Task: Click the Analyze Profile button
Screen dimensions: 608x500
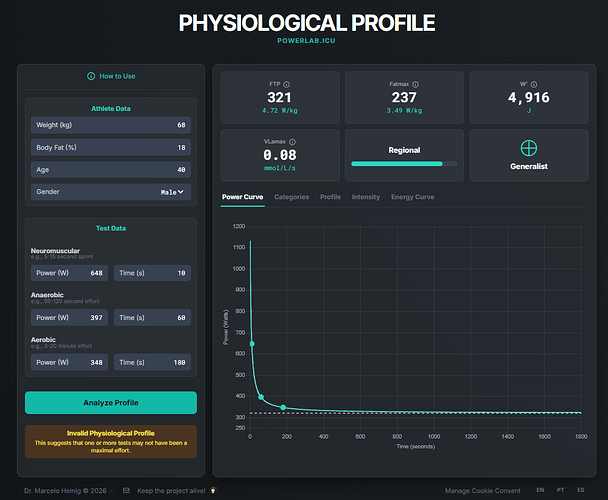Action: point(111,403)
